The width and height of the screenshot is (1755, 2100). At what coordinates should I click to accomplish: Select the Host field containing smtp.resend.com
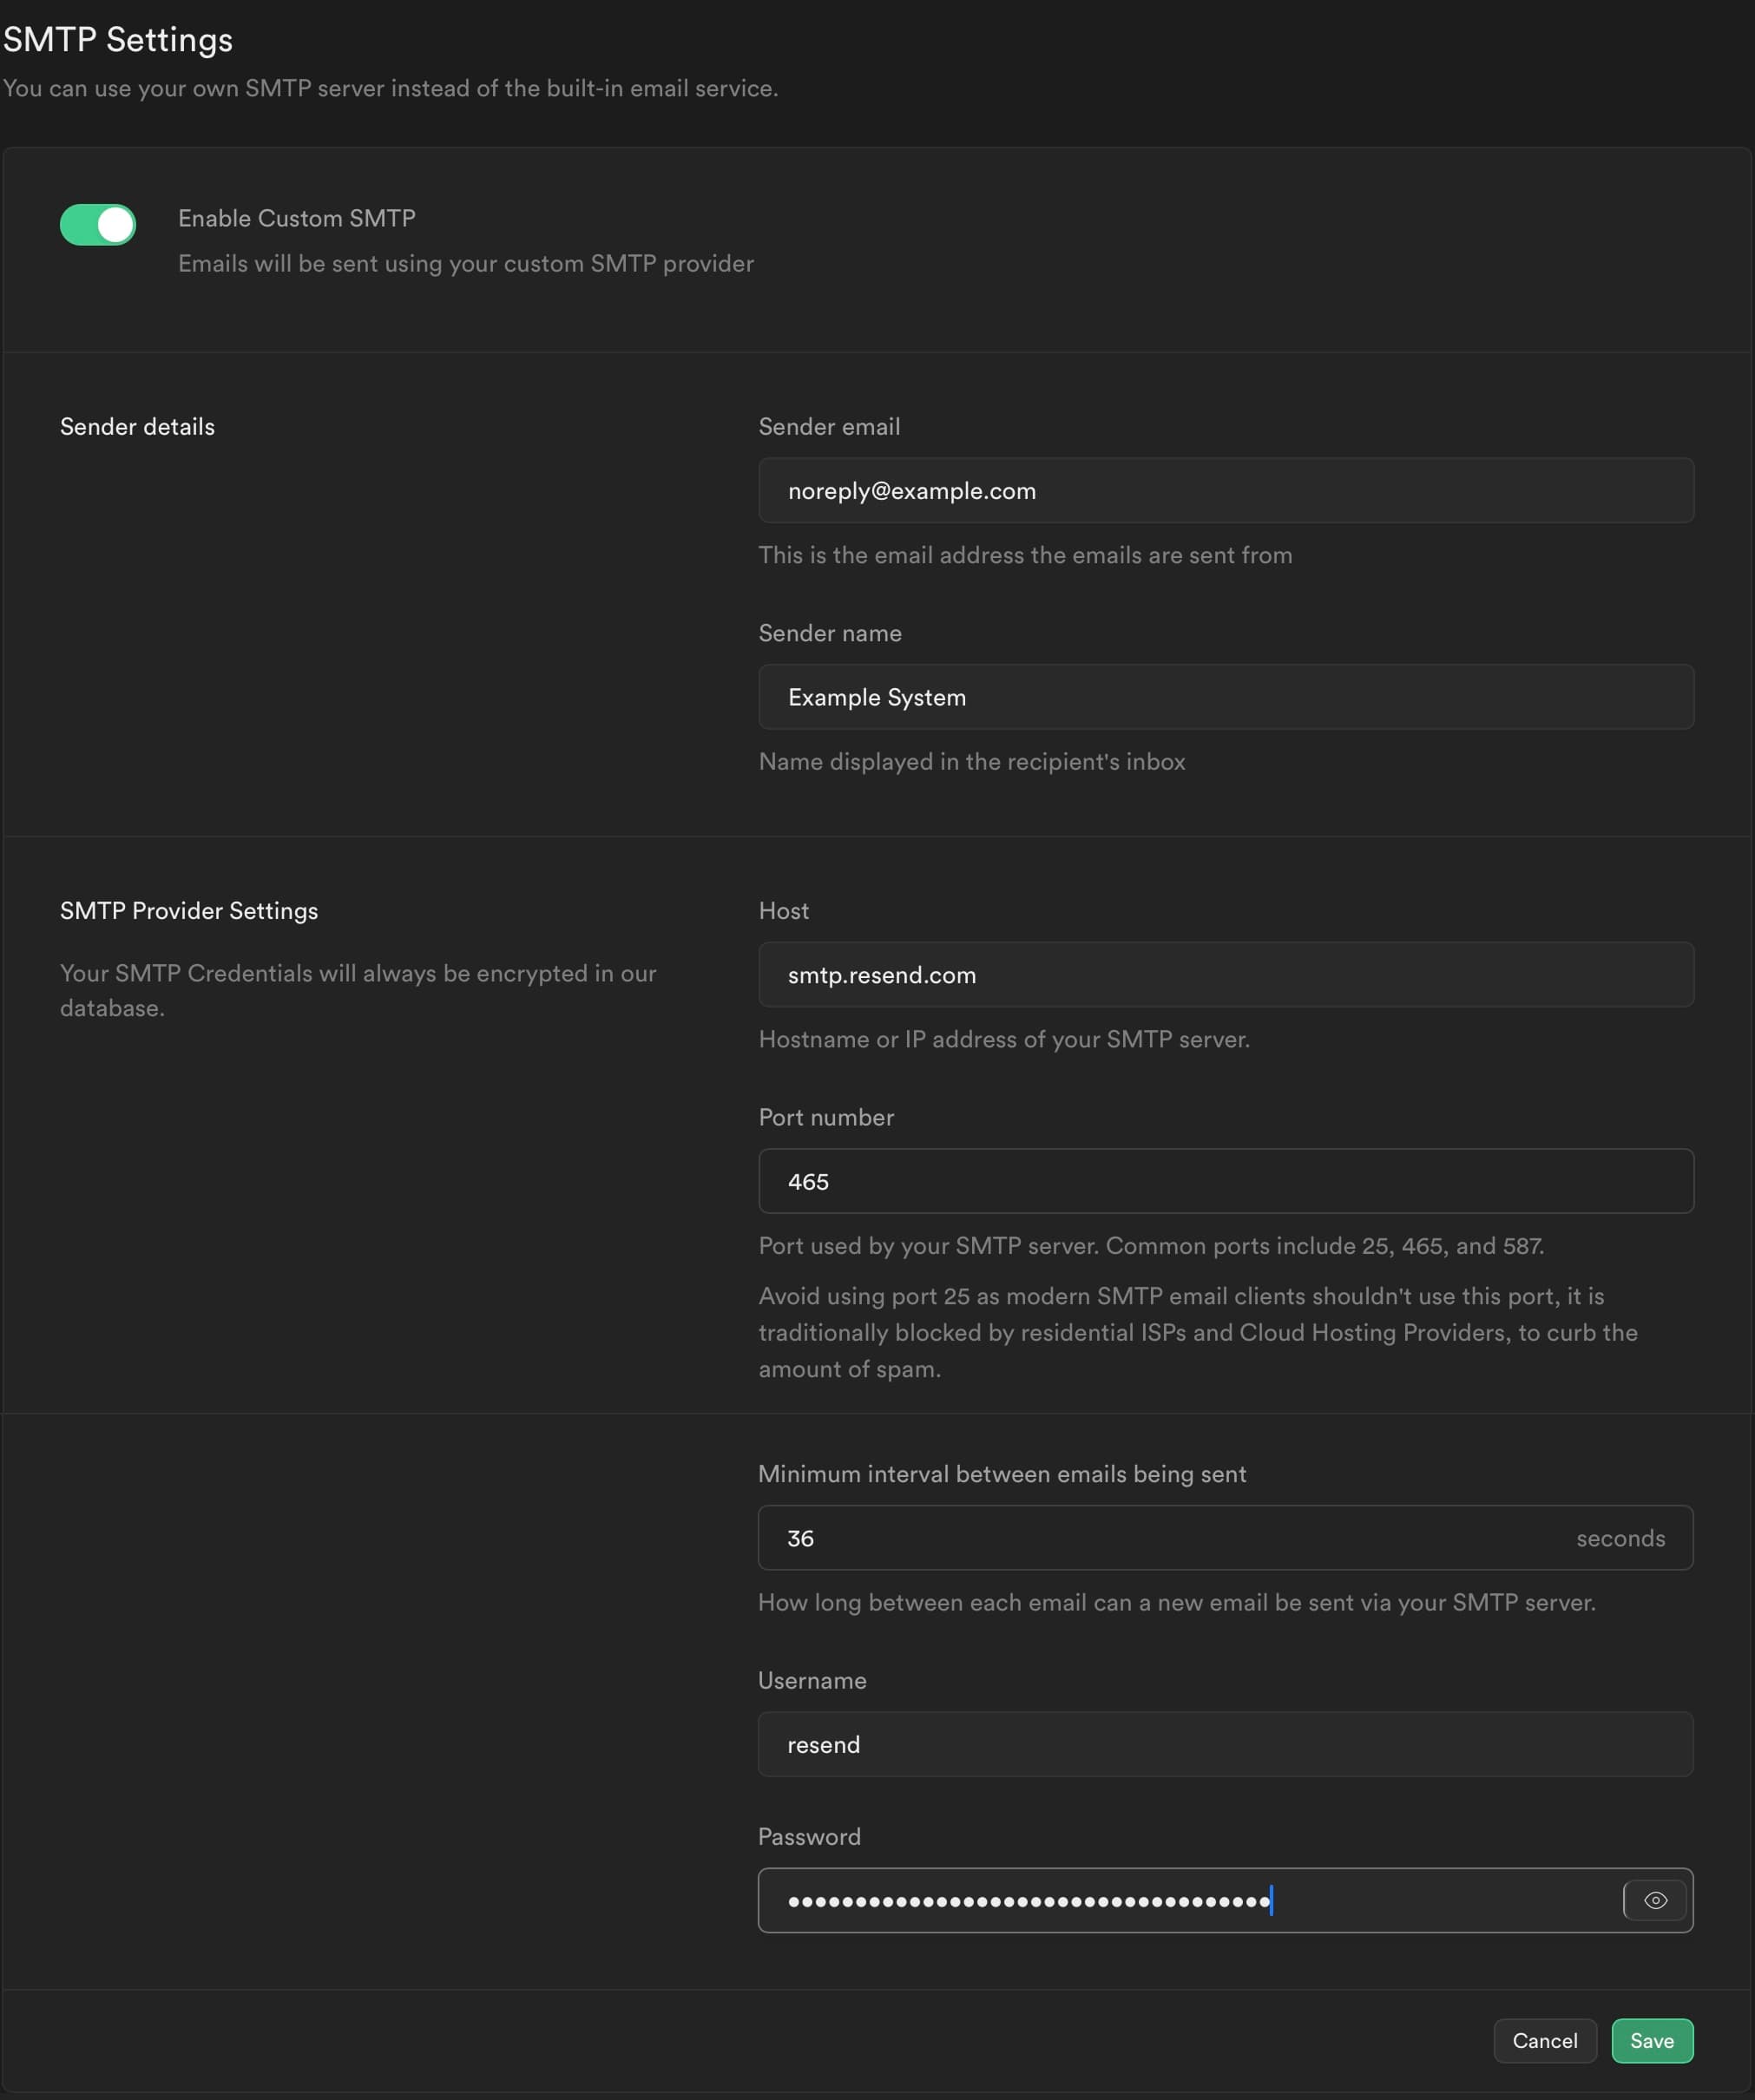tap(1225, 974)
